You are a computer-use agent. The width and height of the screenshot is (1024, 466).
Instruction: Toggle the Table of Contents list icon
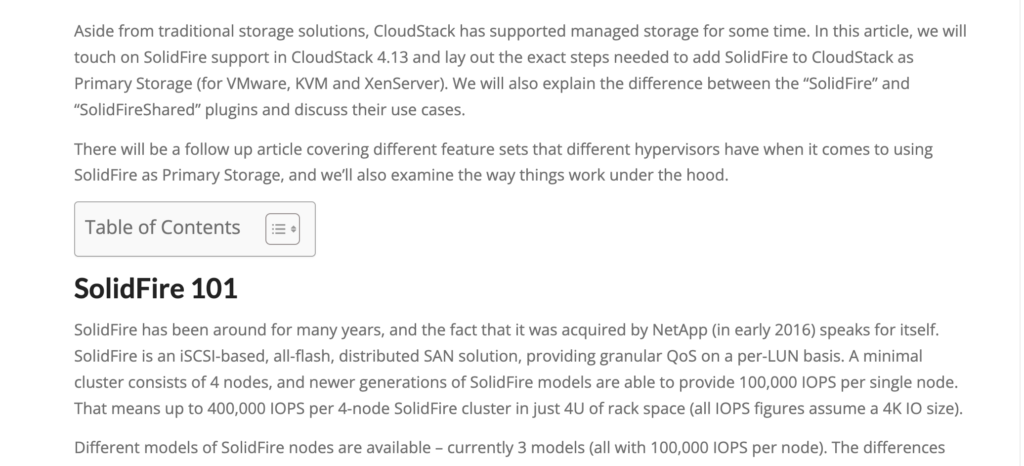tap(282, 229)
